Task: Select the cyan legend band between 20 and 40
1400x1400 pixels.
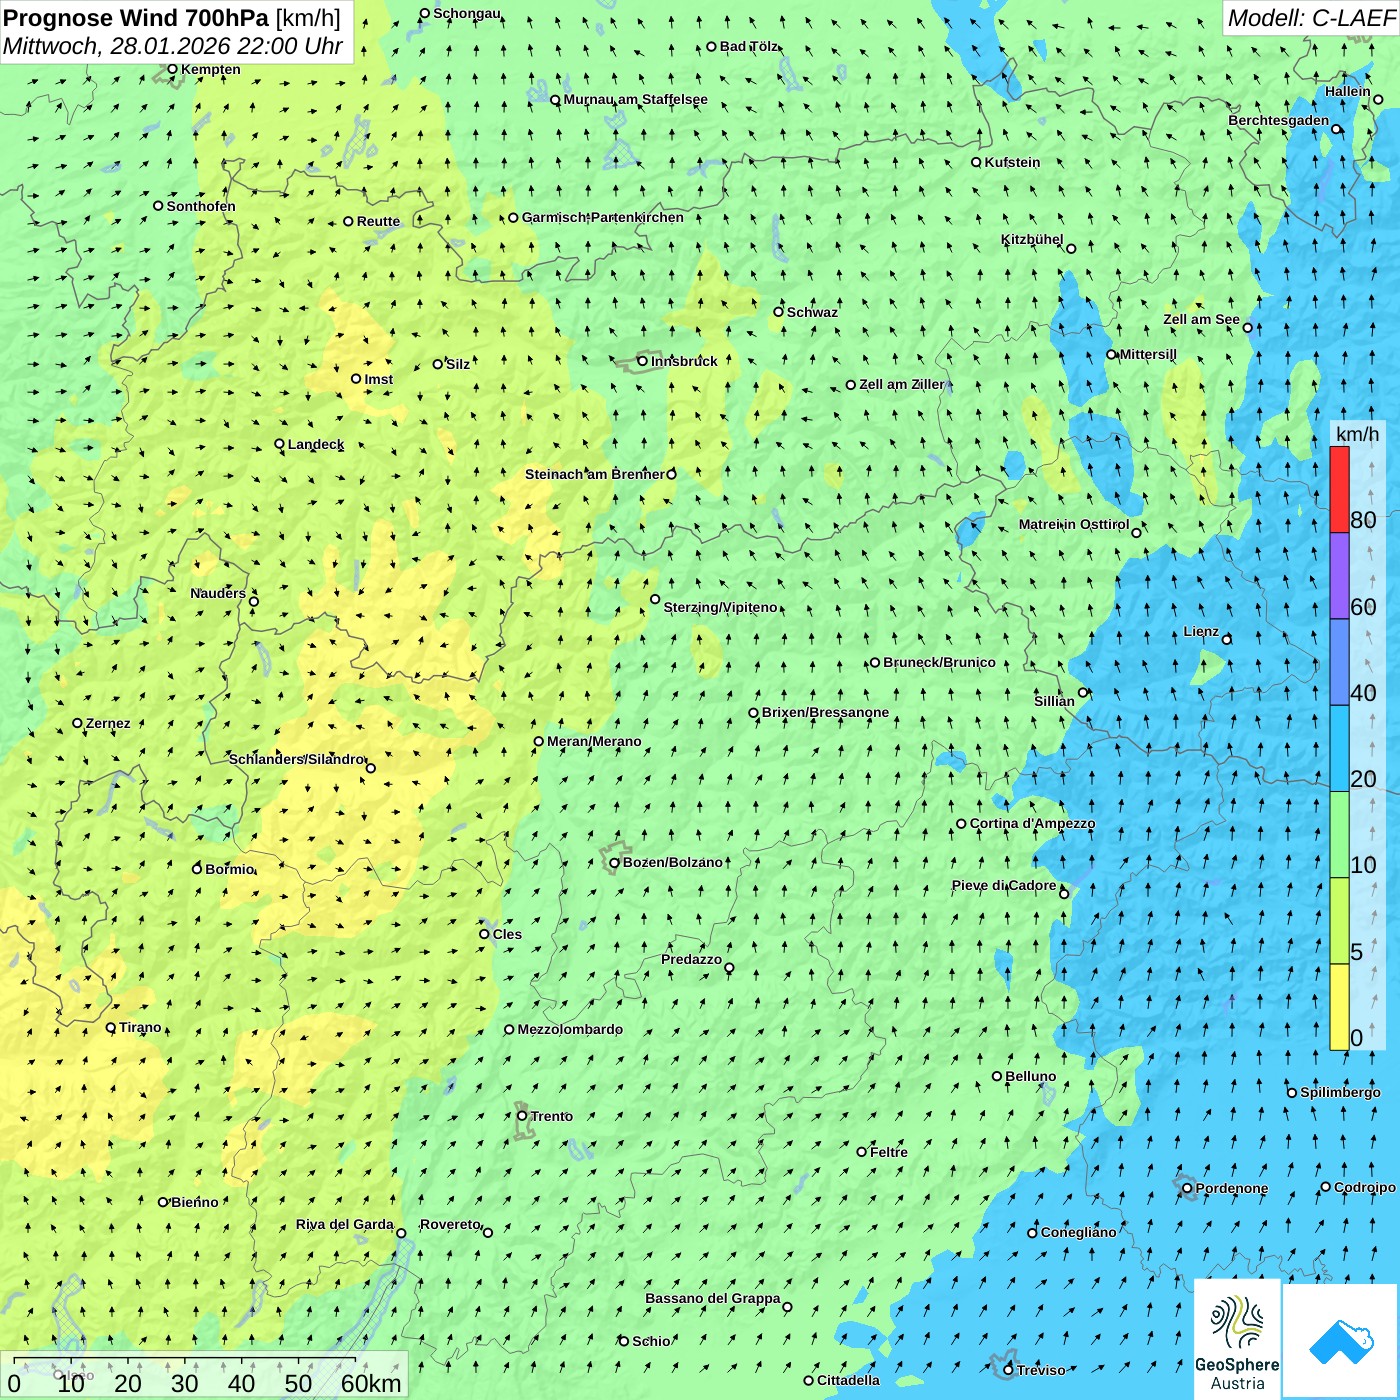Action: coord(1339,748)
